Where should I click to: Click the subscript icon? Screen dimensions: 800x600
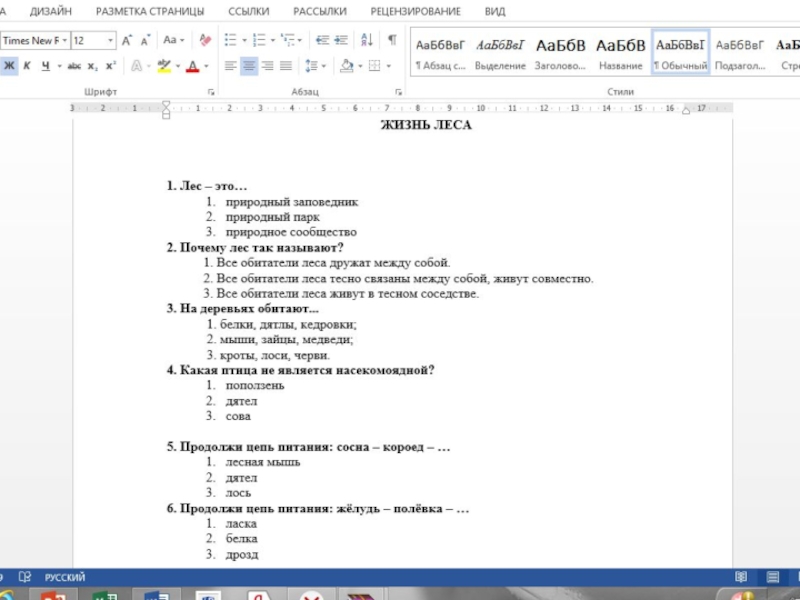[93, 66]
